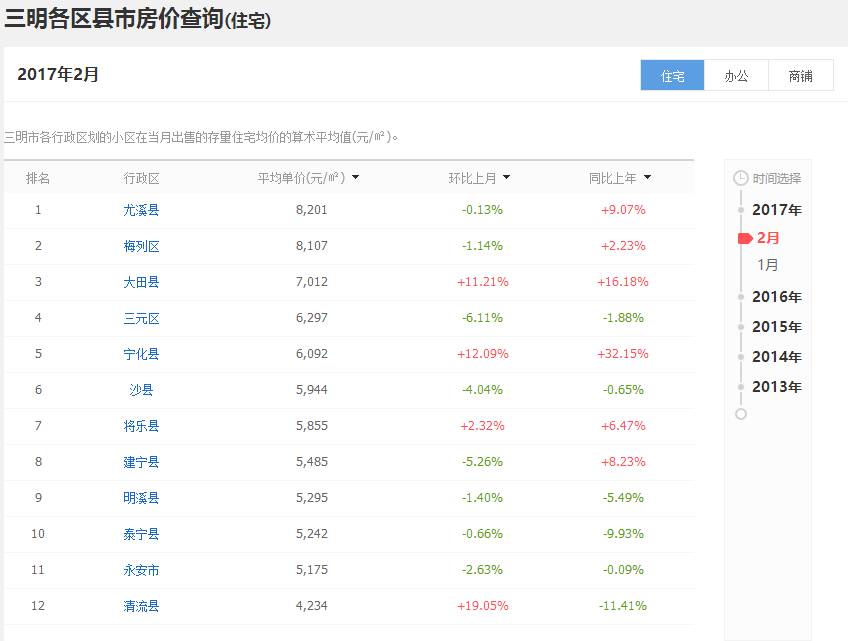Open the 泰宁县 district link
This screenshot has height=641, width=848.
pos(141,534)
